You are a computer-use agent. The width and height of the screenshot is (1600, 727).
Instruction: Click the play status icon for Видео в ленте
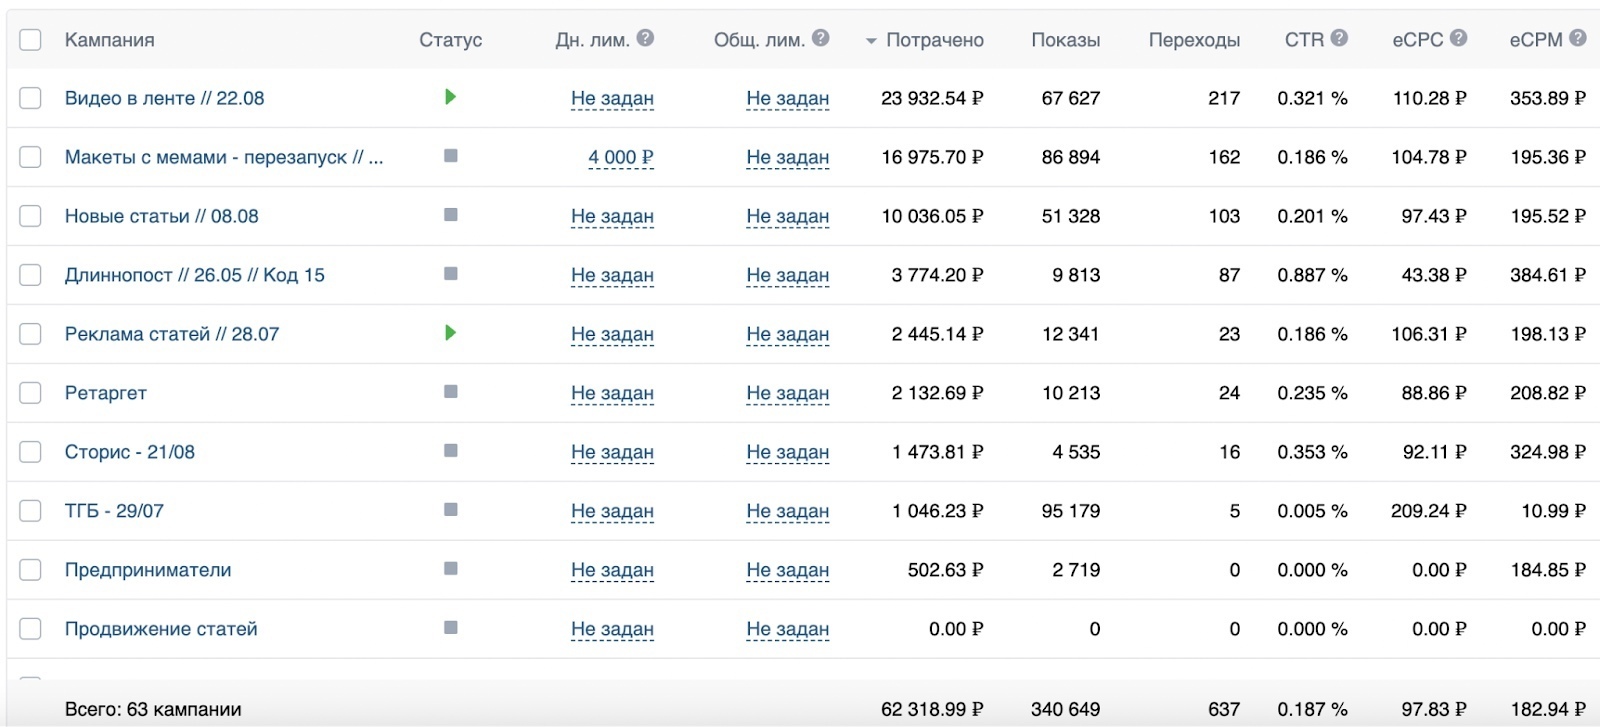[450, 97]
